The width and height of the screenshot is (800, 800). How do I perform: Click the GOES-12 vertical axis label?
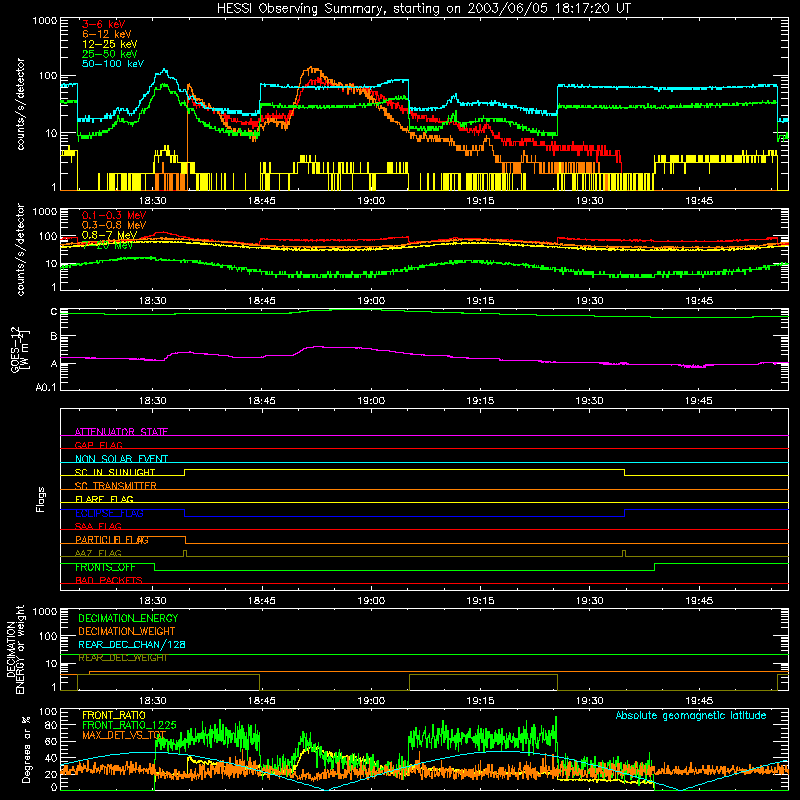point(20,349)
